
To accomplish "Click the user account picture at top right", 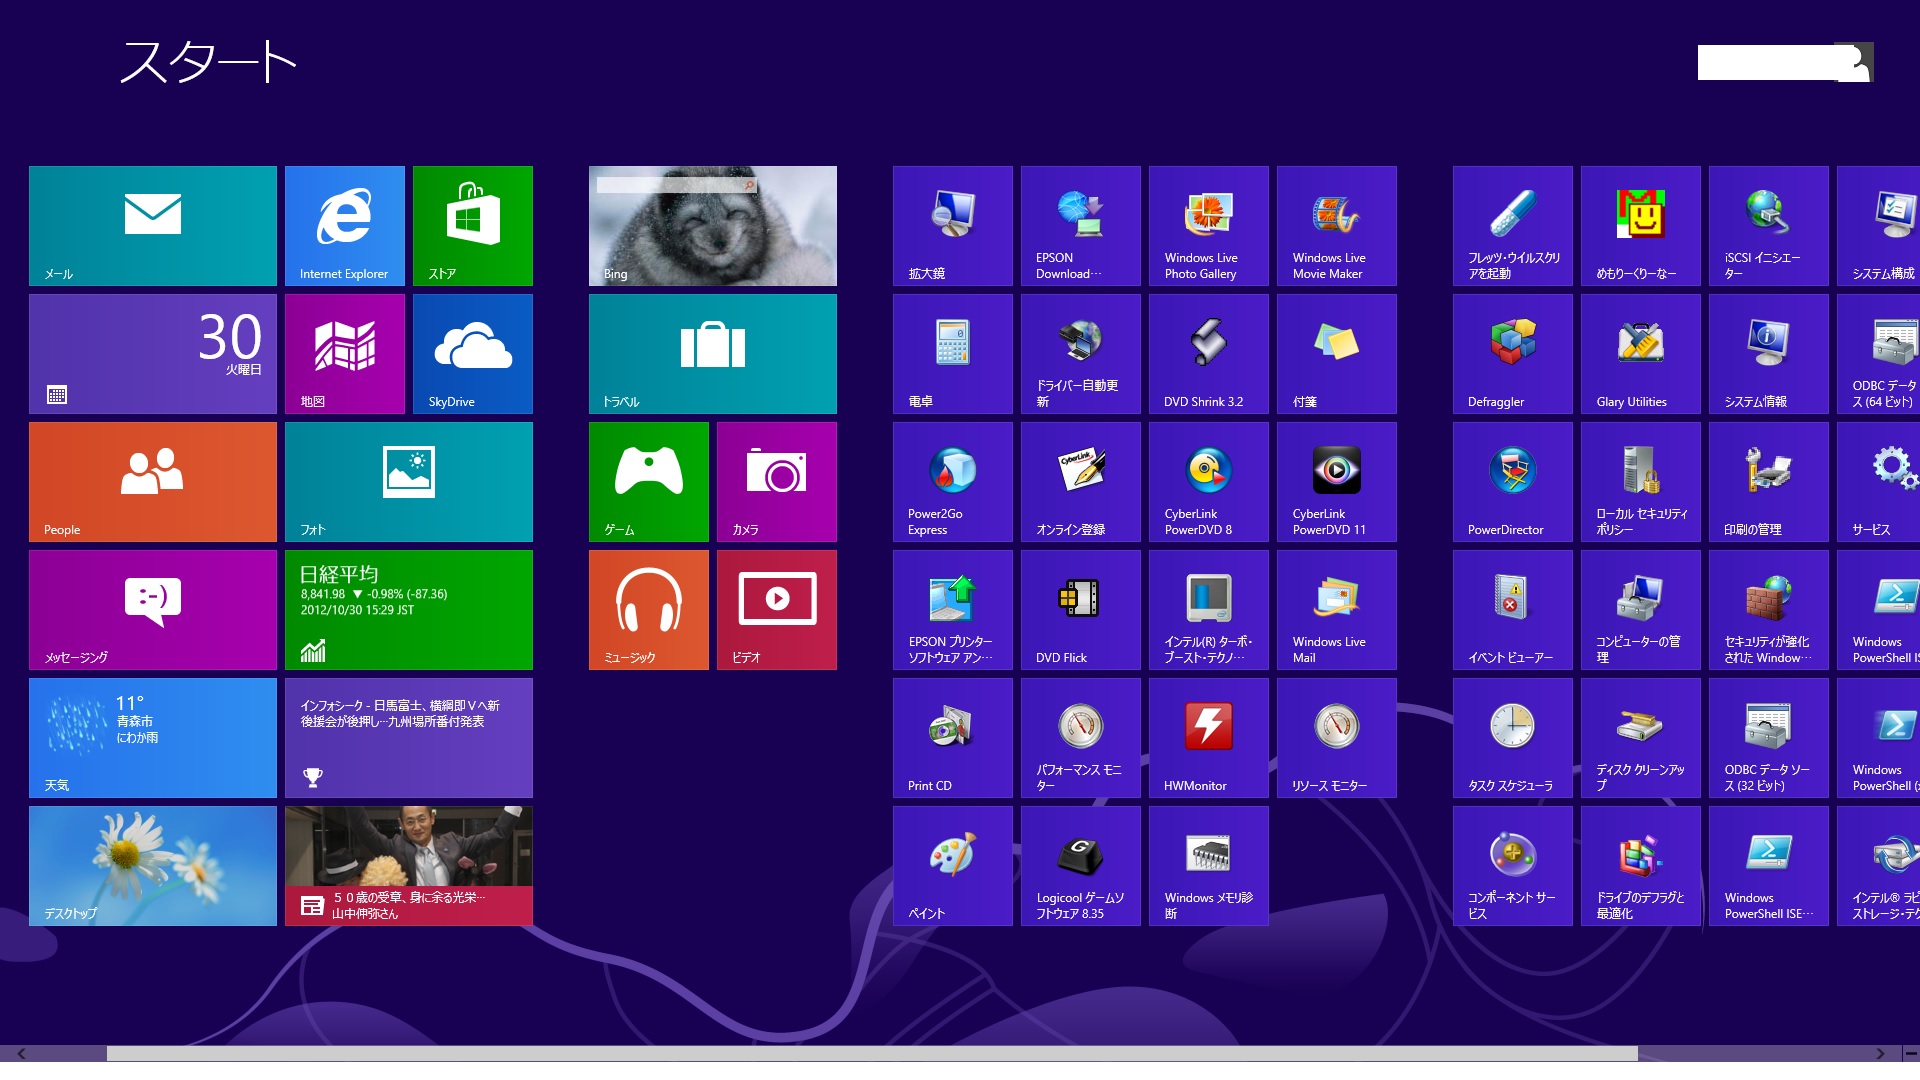I will (1855, 62).
